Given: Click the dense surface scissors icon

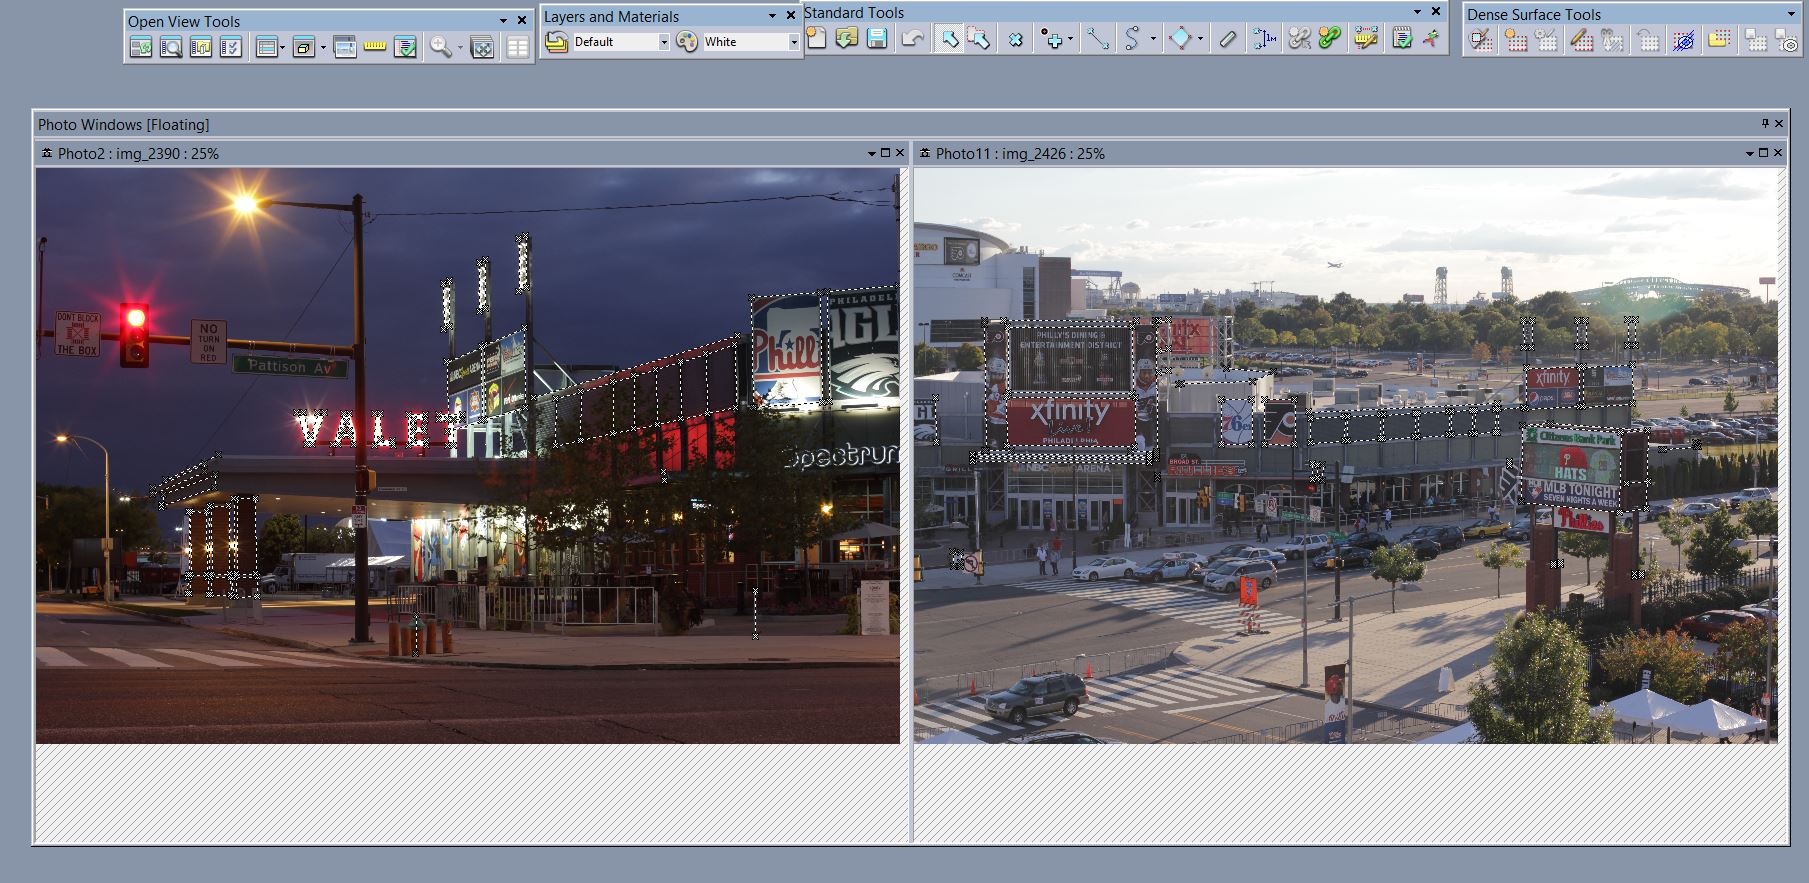Looking at the screenshot, I should coord(1611,41).
